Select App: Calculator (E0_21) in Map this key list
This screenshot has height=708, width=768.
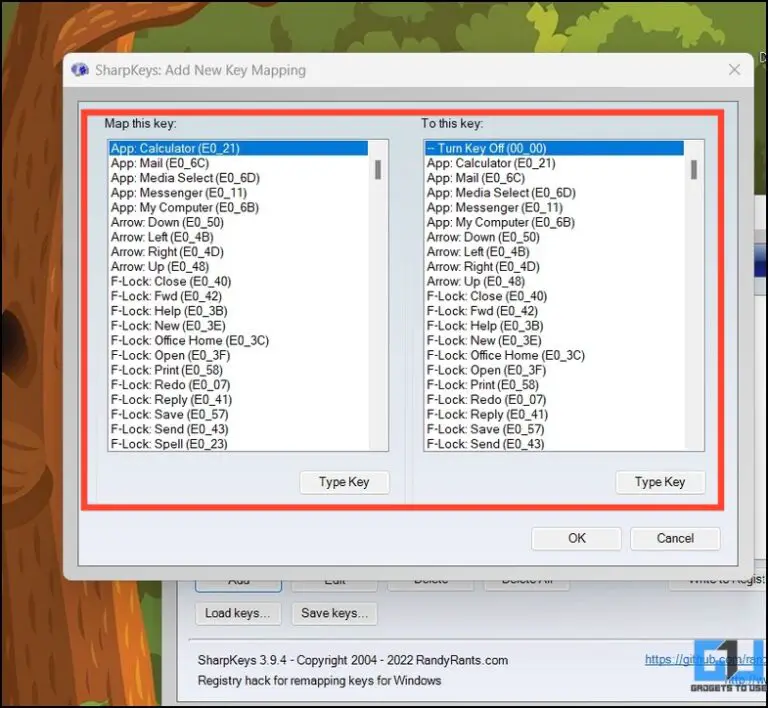pyautogui.click(x=239, y=148)
